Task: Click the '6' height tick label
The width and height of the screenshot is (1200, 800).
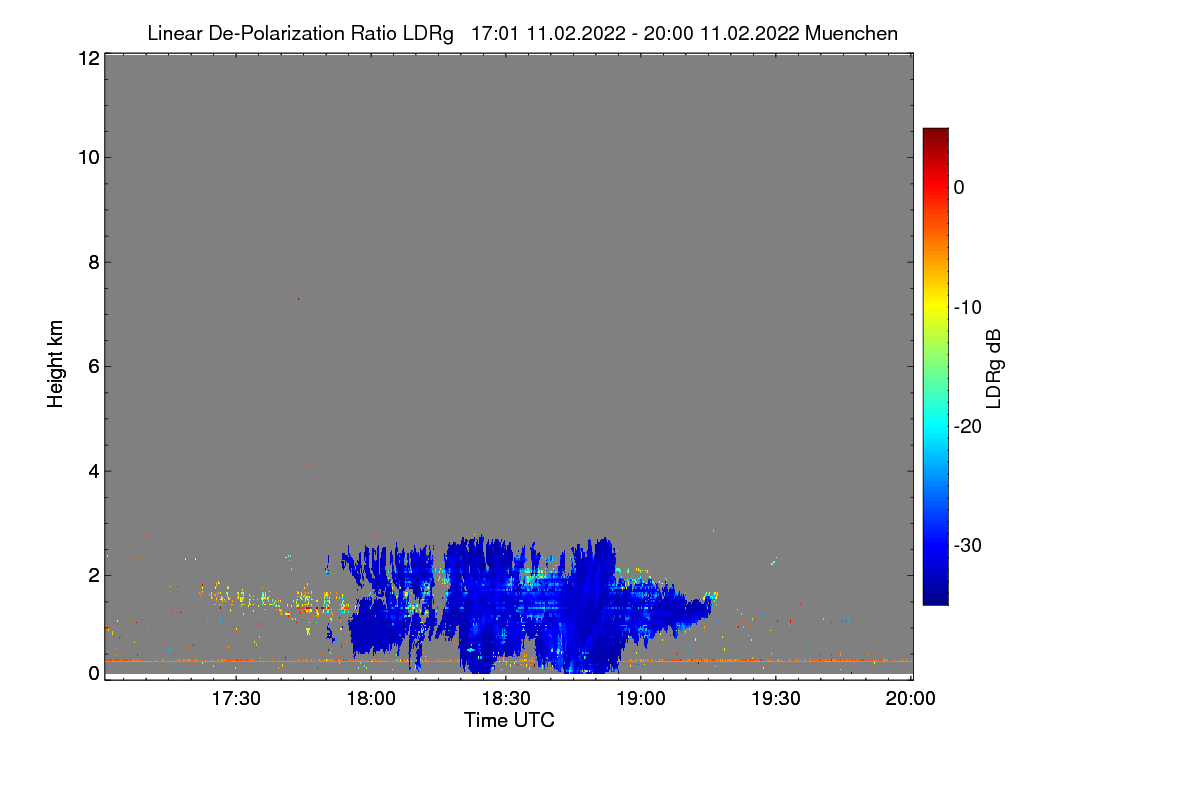Action: pos(93,366)
